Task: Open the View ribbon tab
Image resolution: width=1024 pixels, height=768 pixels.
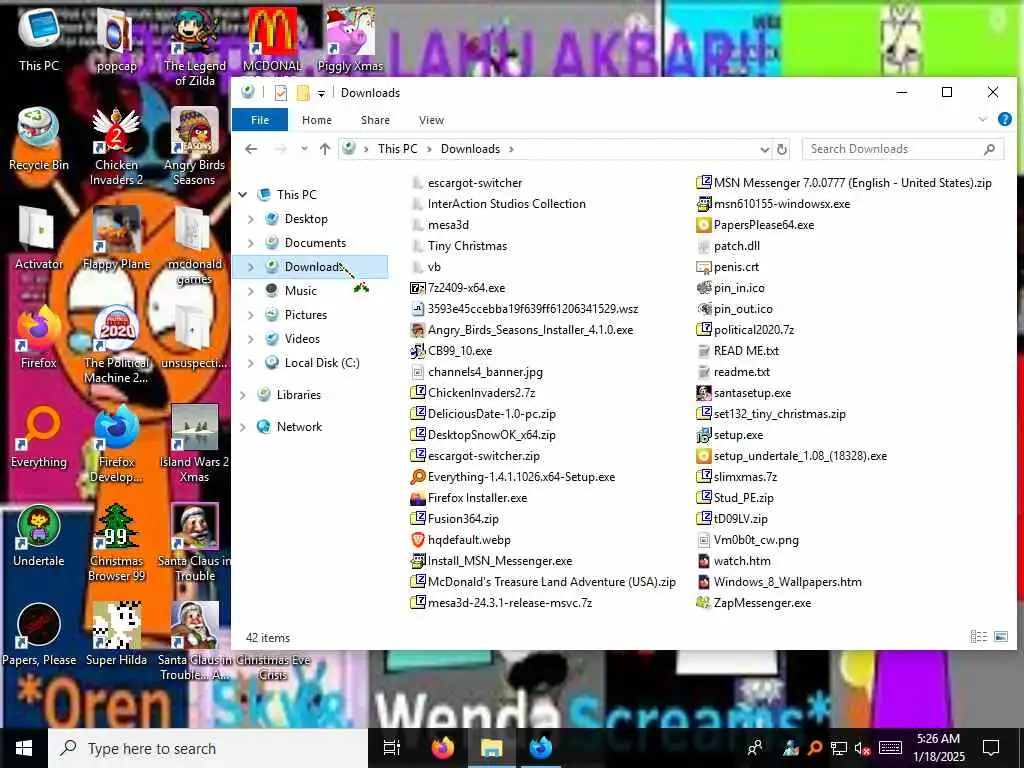Action: (x=431, y=120)
